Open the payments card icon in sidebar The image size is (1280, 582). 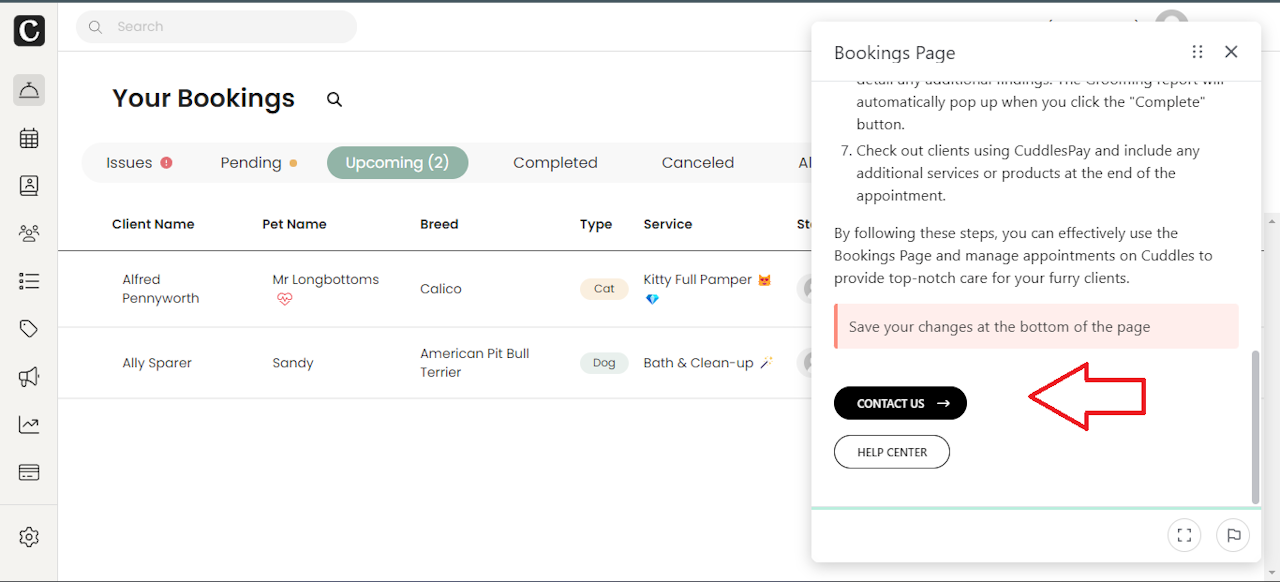tap(29, 472)
